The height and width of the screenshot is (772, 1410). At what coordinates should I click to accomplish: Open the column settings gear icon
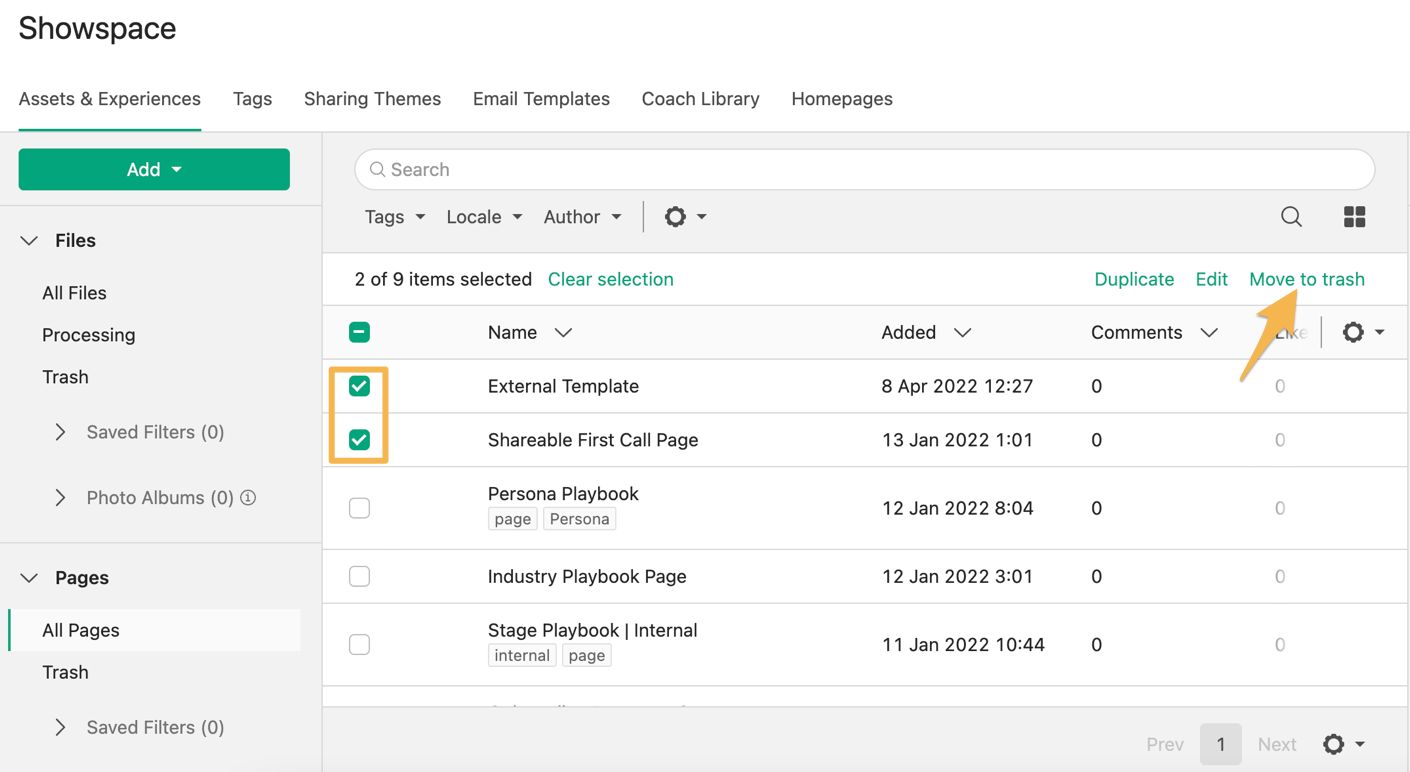pos(1363,332)
